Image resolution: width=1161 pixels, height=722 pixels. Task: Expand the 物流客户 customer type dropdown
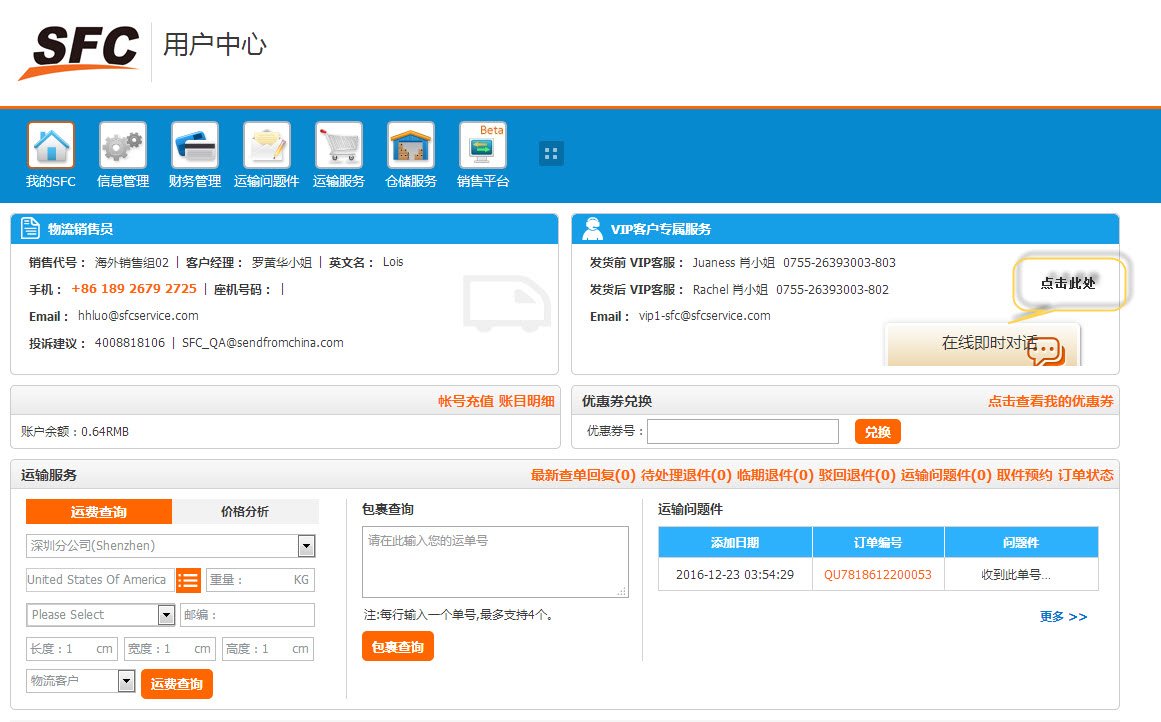click(126, 681)
